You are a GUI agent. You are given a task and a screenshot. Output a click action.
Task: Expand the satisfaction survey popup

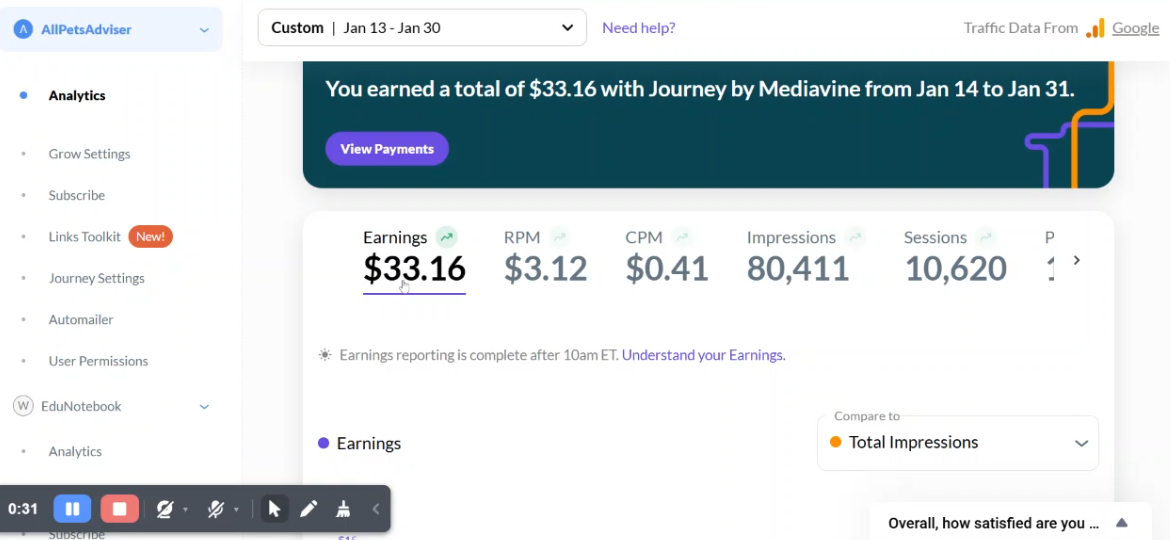1121,523
